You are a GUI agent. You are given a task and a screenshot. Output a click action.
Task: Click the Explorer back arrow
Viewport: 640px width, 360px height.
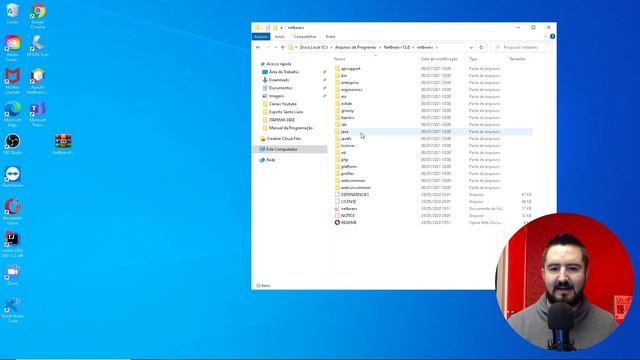tap(258, 47)
